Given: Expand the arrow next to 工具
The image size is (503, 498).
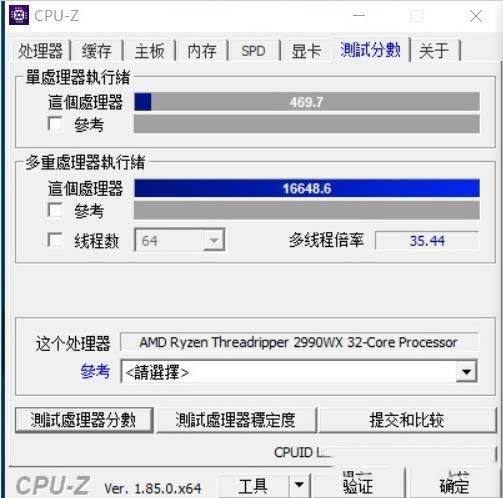Looking at the screenshot, I should [x=299, y=486].
